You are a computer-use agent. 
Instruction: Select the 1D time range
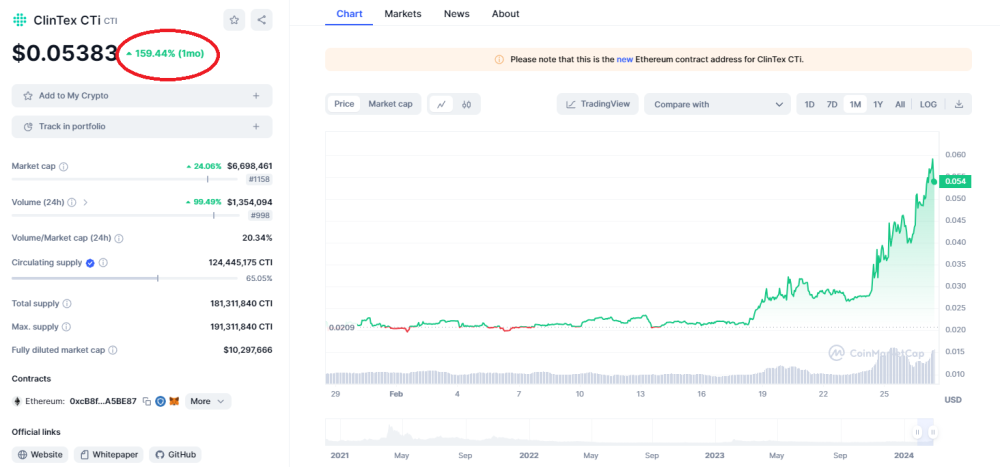(809, 104)
